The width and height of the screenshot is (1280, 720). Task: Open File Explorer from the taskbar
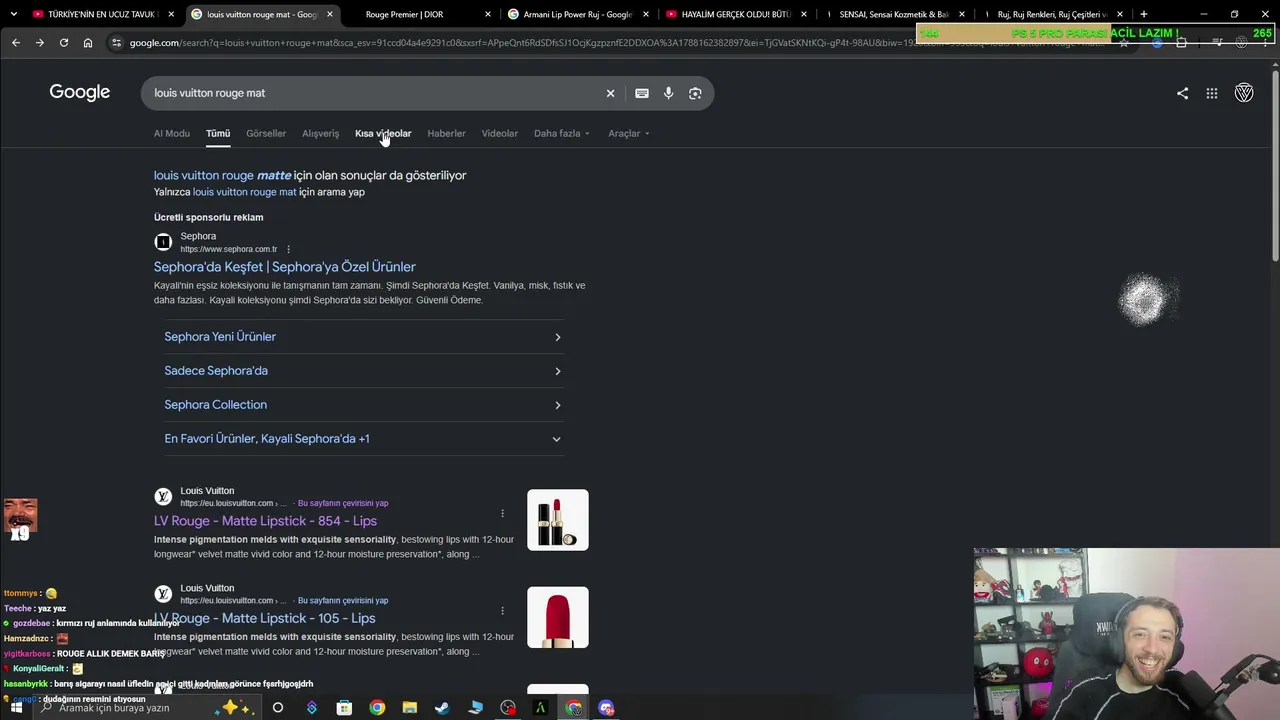pos(410,708)
